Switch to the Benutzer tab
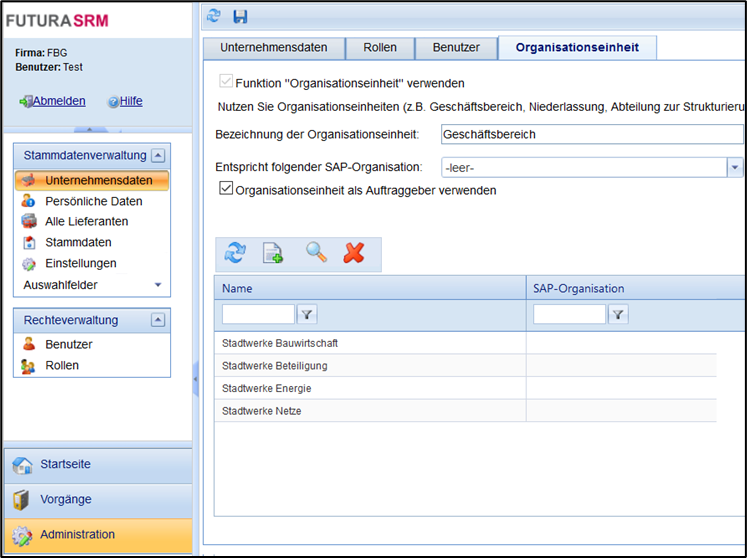The width and height of the screenshot is (747, 558). coord(456,47)
